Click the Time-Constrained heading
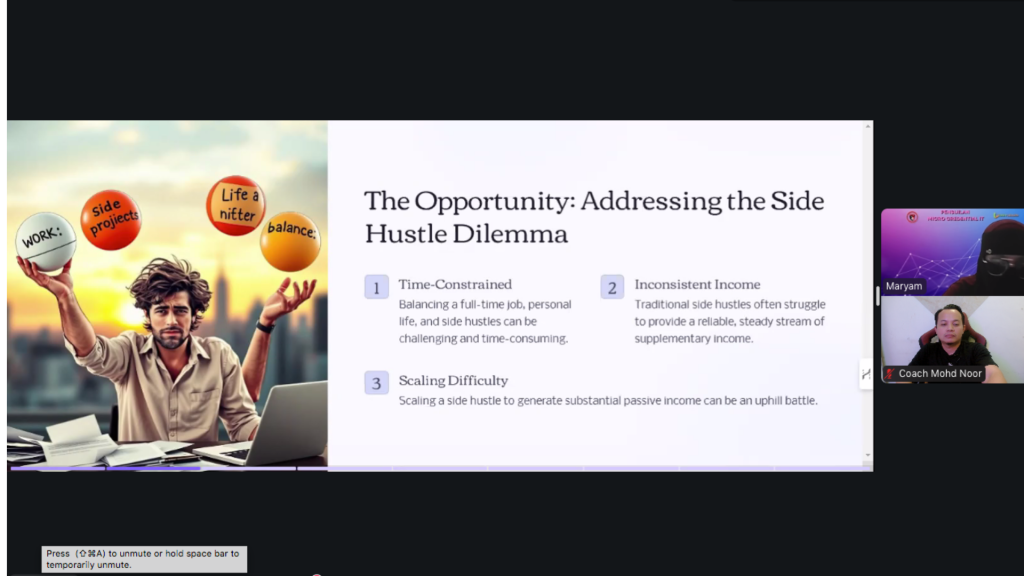 tap(454, 285)
